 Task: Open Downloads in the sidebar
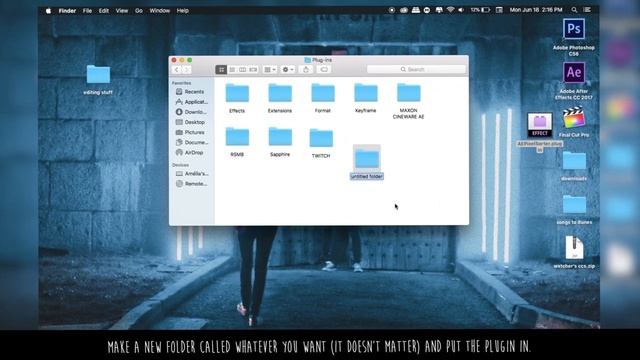(x=192, y=112)
